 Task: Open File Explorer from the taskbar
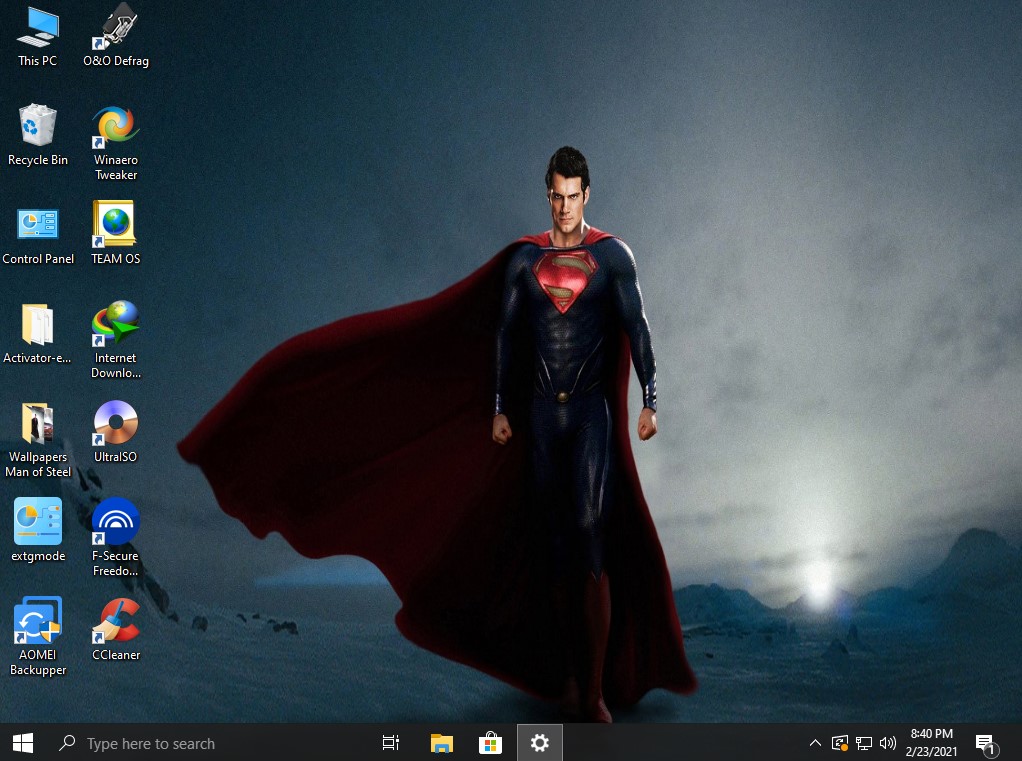point(441,743)
